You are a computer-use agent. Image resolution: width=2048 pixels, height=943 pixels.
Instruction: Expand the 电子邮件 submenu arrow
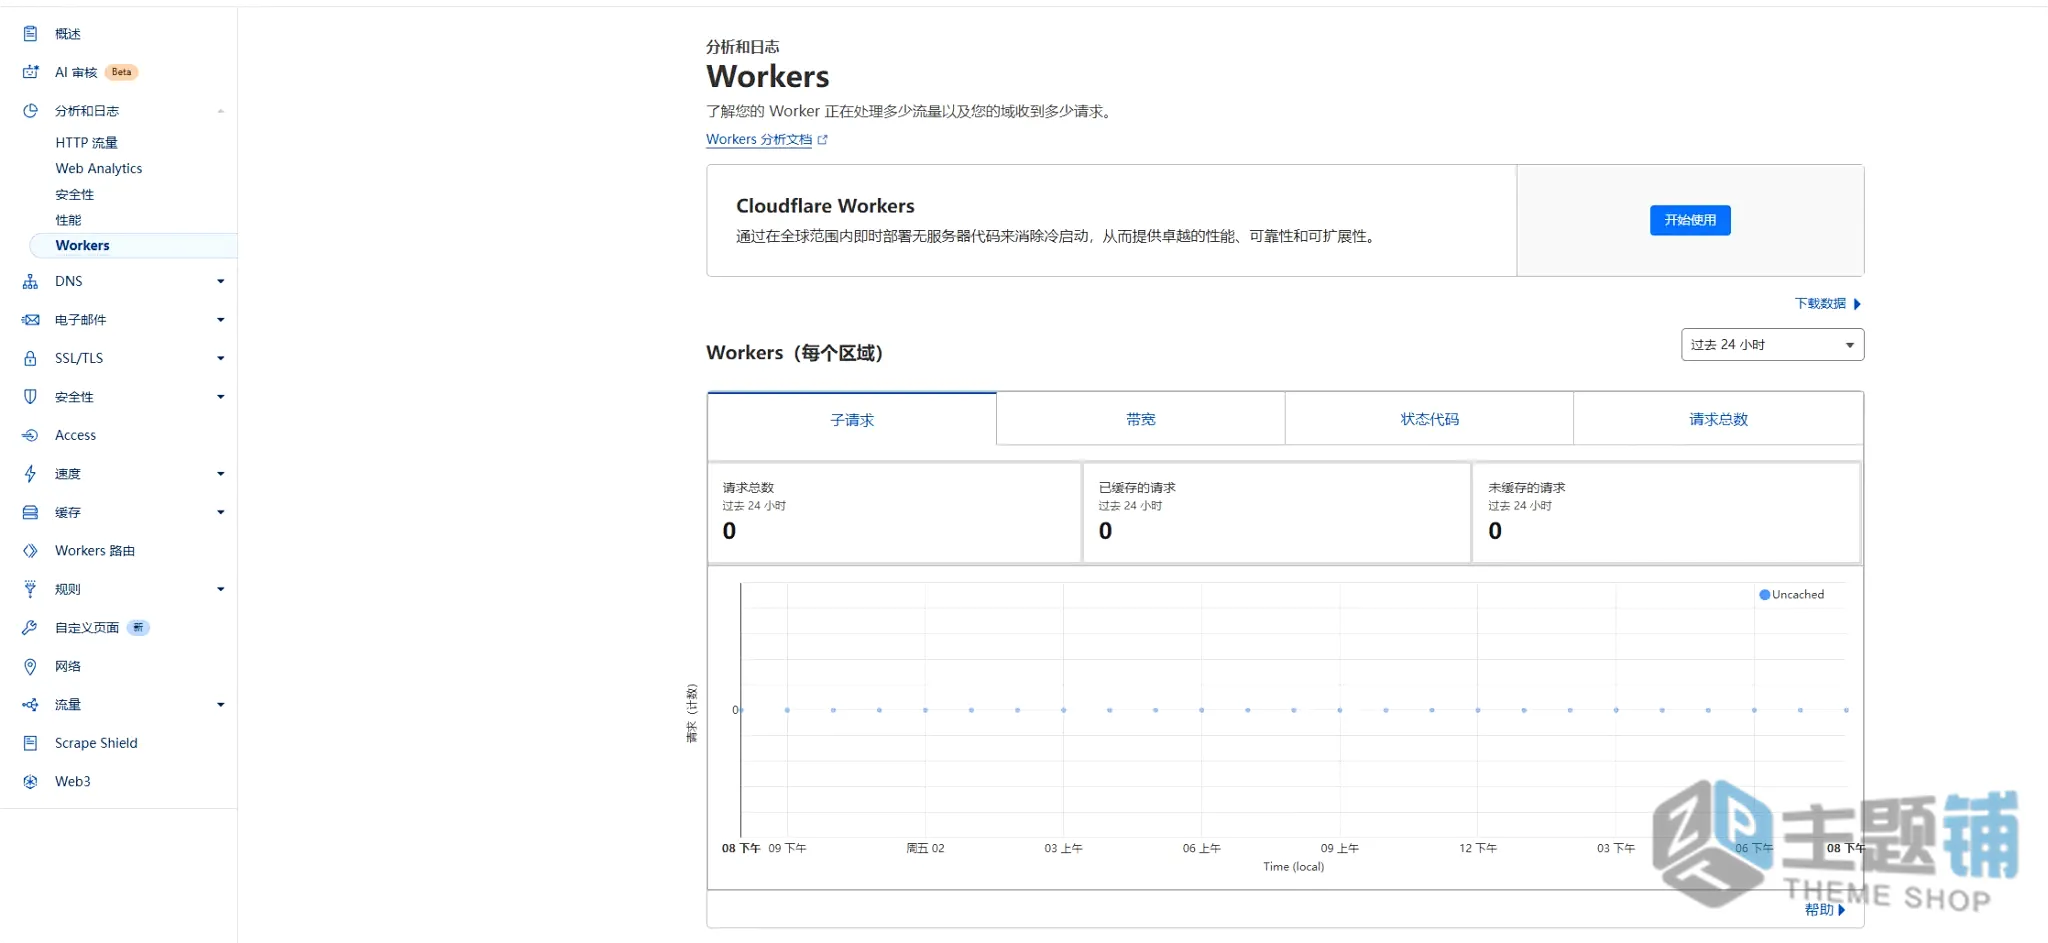point(220,320)
